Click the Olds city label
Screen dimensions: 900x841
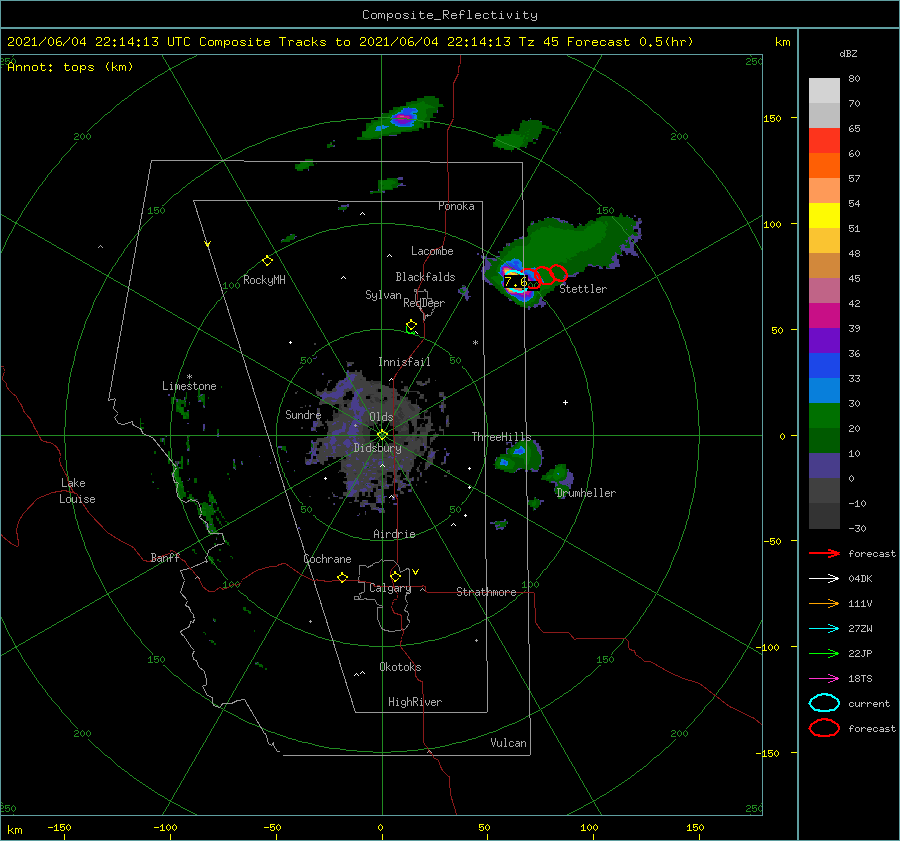pyautogui.click(x=381, y=417)
